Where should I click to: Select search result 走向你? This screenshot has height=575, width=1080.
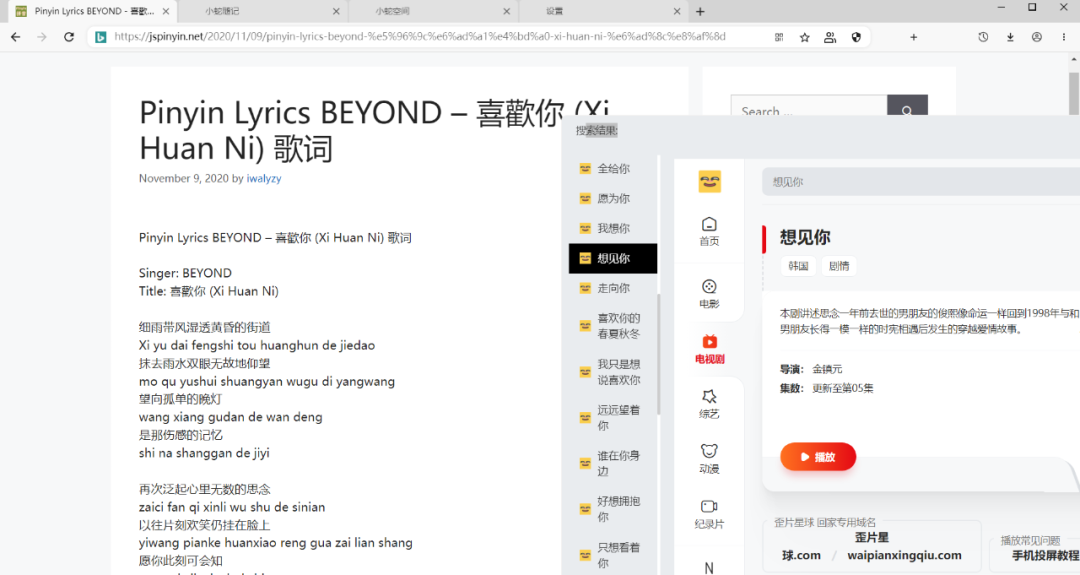click(x=613, y=289)
